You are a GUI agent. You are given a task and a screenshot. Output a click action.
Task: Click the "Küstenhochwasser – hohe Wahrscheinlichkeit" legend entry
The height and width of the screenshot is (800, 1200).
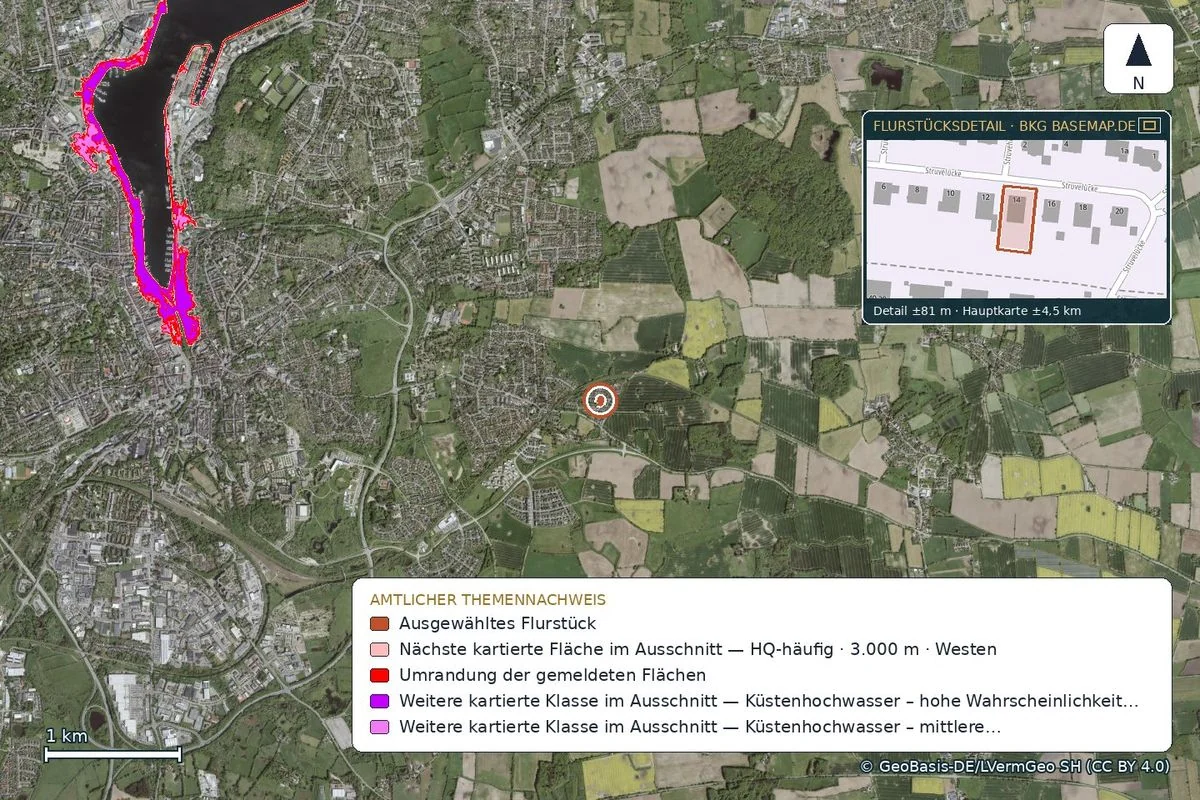pos(768,701)
